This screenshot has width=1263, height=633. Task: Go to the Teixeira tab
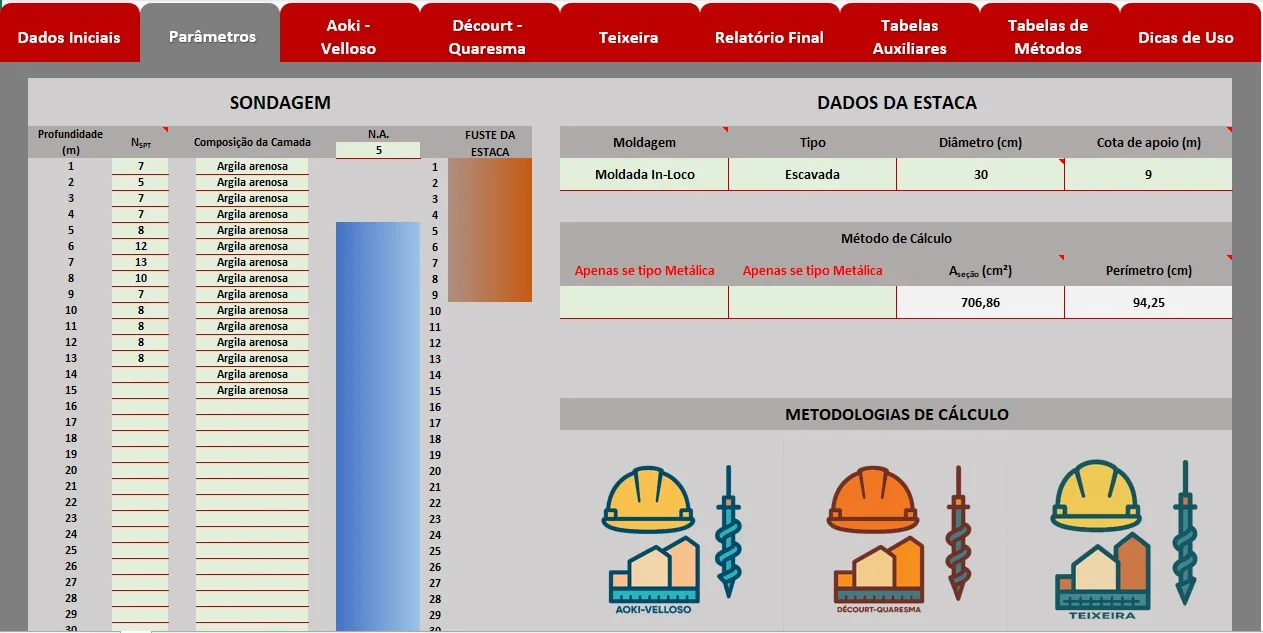click(x=629, y=37)
